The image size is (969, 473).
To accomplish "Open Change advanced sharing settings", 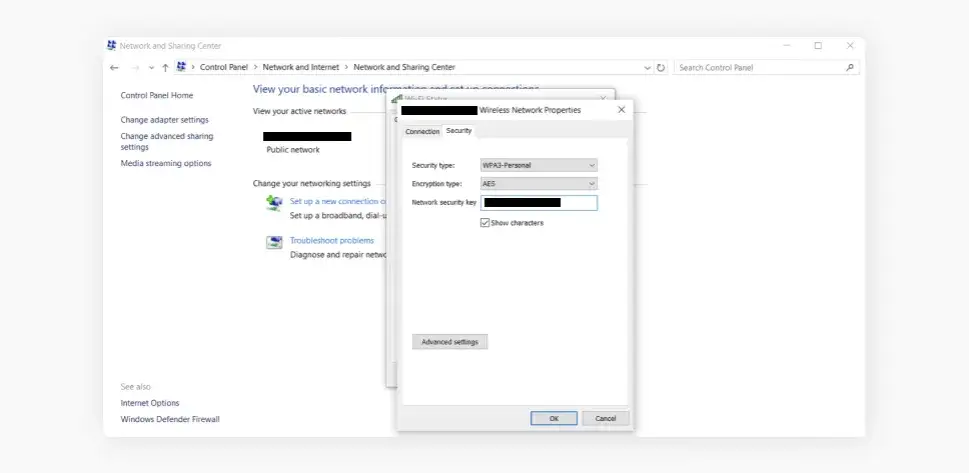I will pyautogui.click(x=167, y=142).
